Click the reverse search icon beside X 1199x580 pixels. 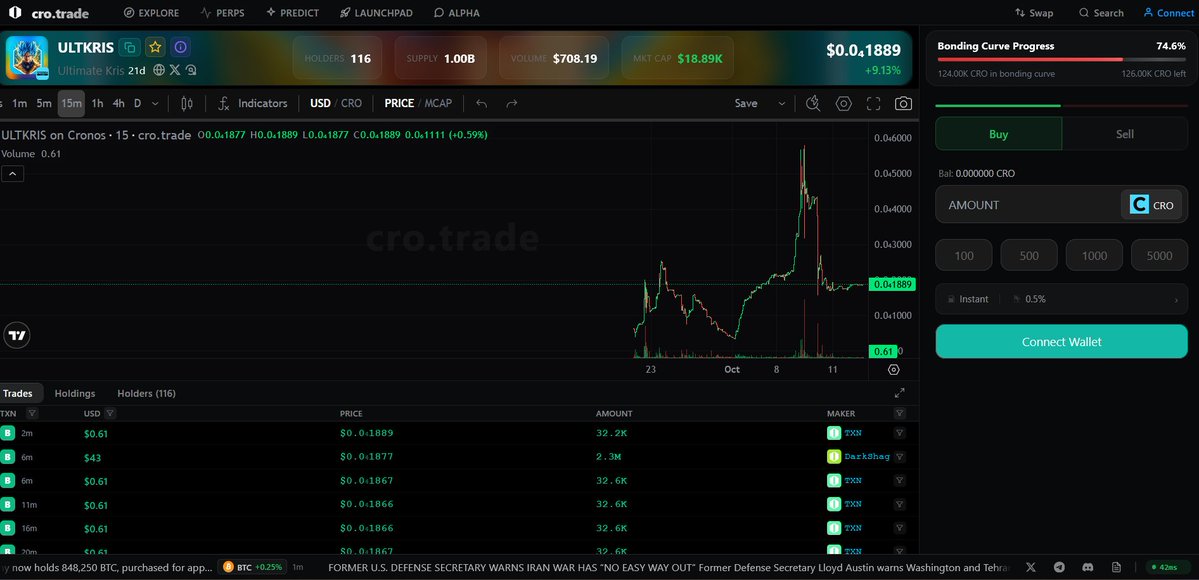[x=191, y=70]
